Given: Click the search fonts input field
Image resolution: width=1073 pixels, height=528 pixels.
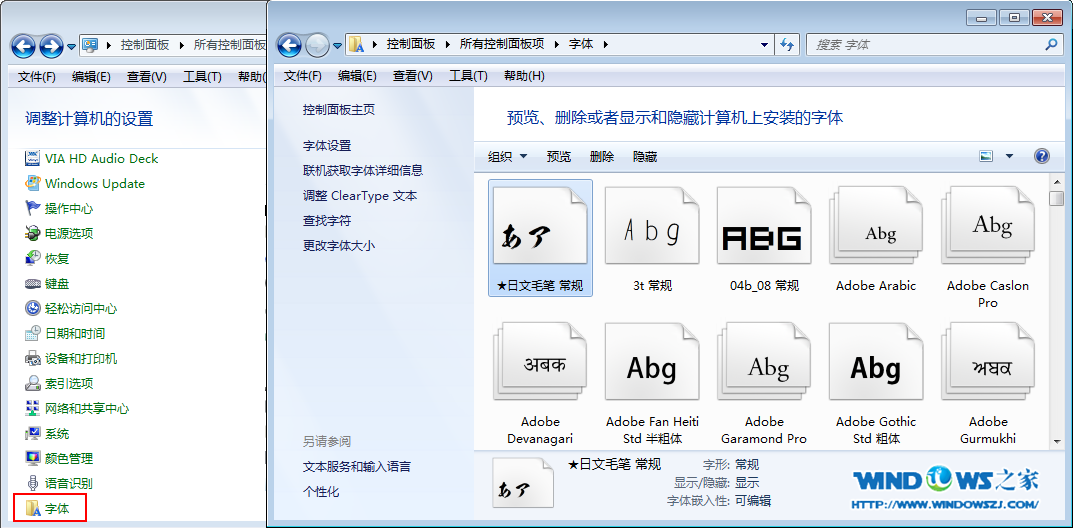Looking at the screenshot, I should (925, 45).
